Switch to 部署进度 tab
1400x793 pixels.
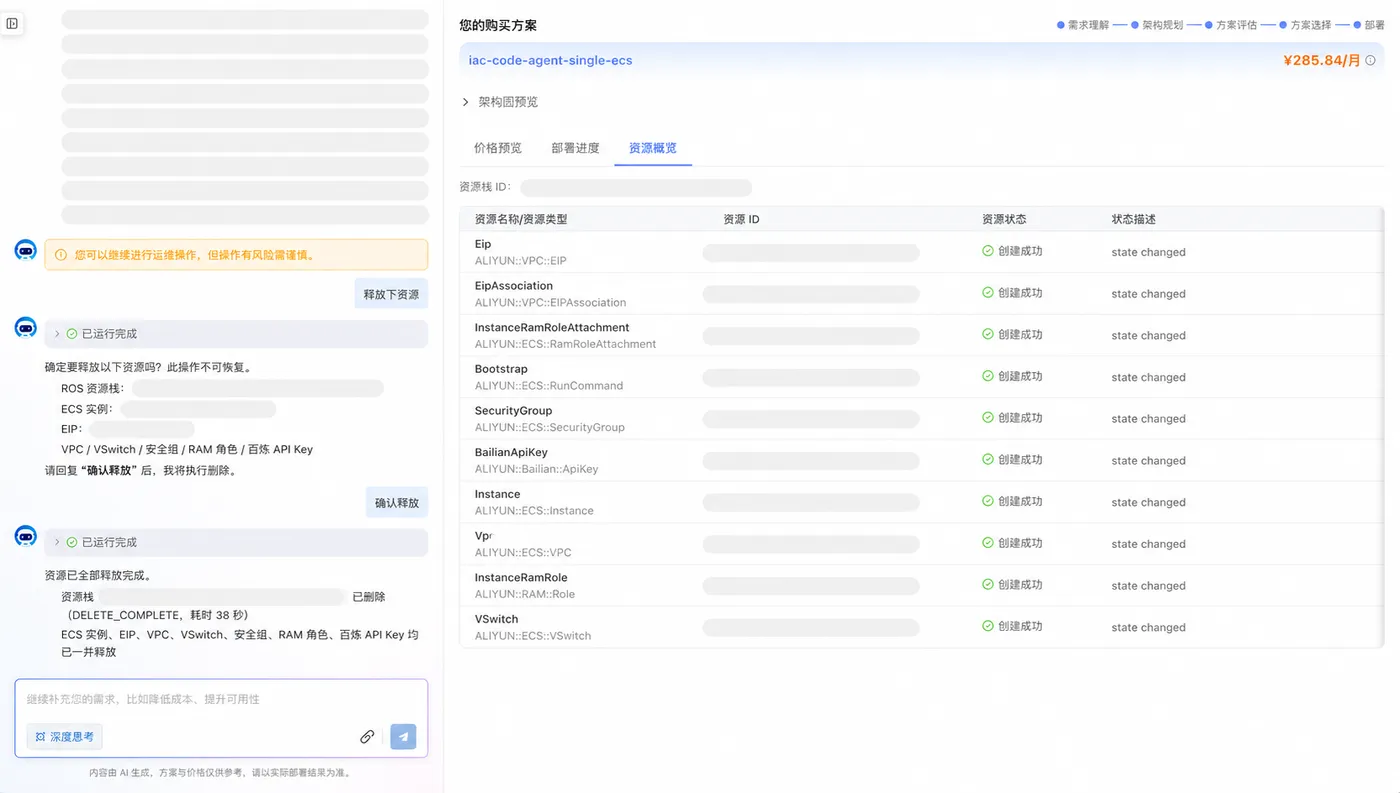(x=576, y=148)
